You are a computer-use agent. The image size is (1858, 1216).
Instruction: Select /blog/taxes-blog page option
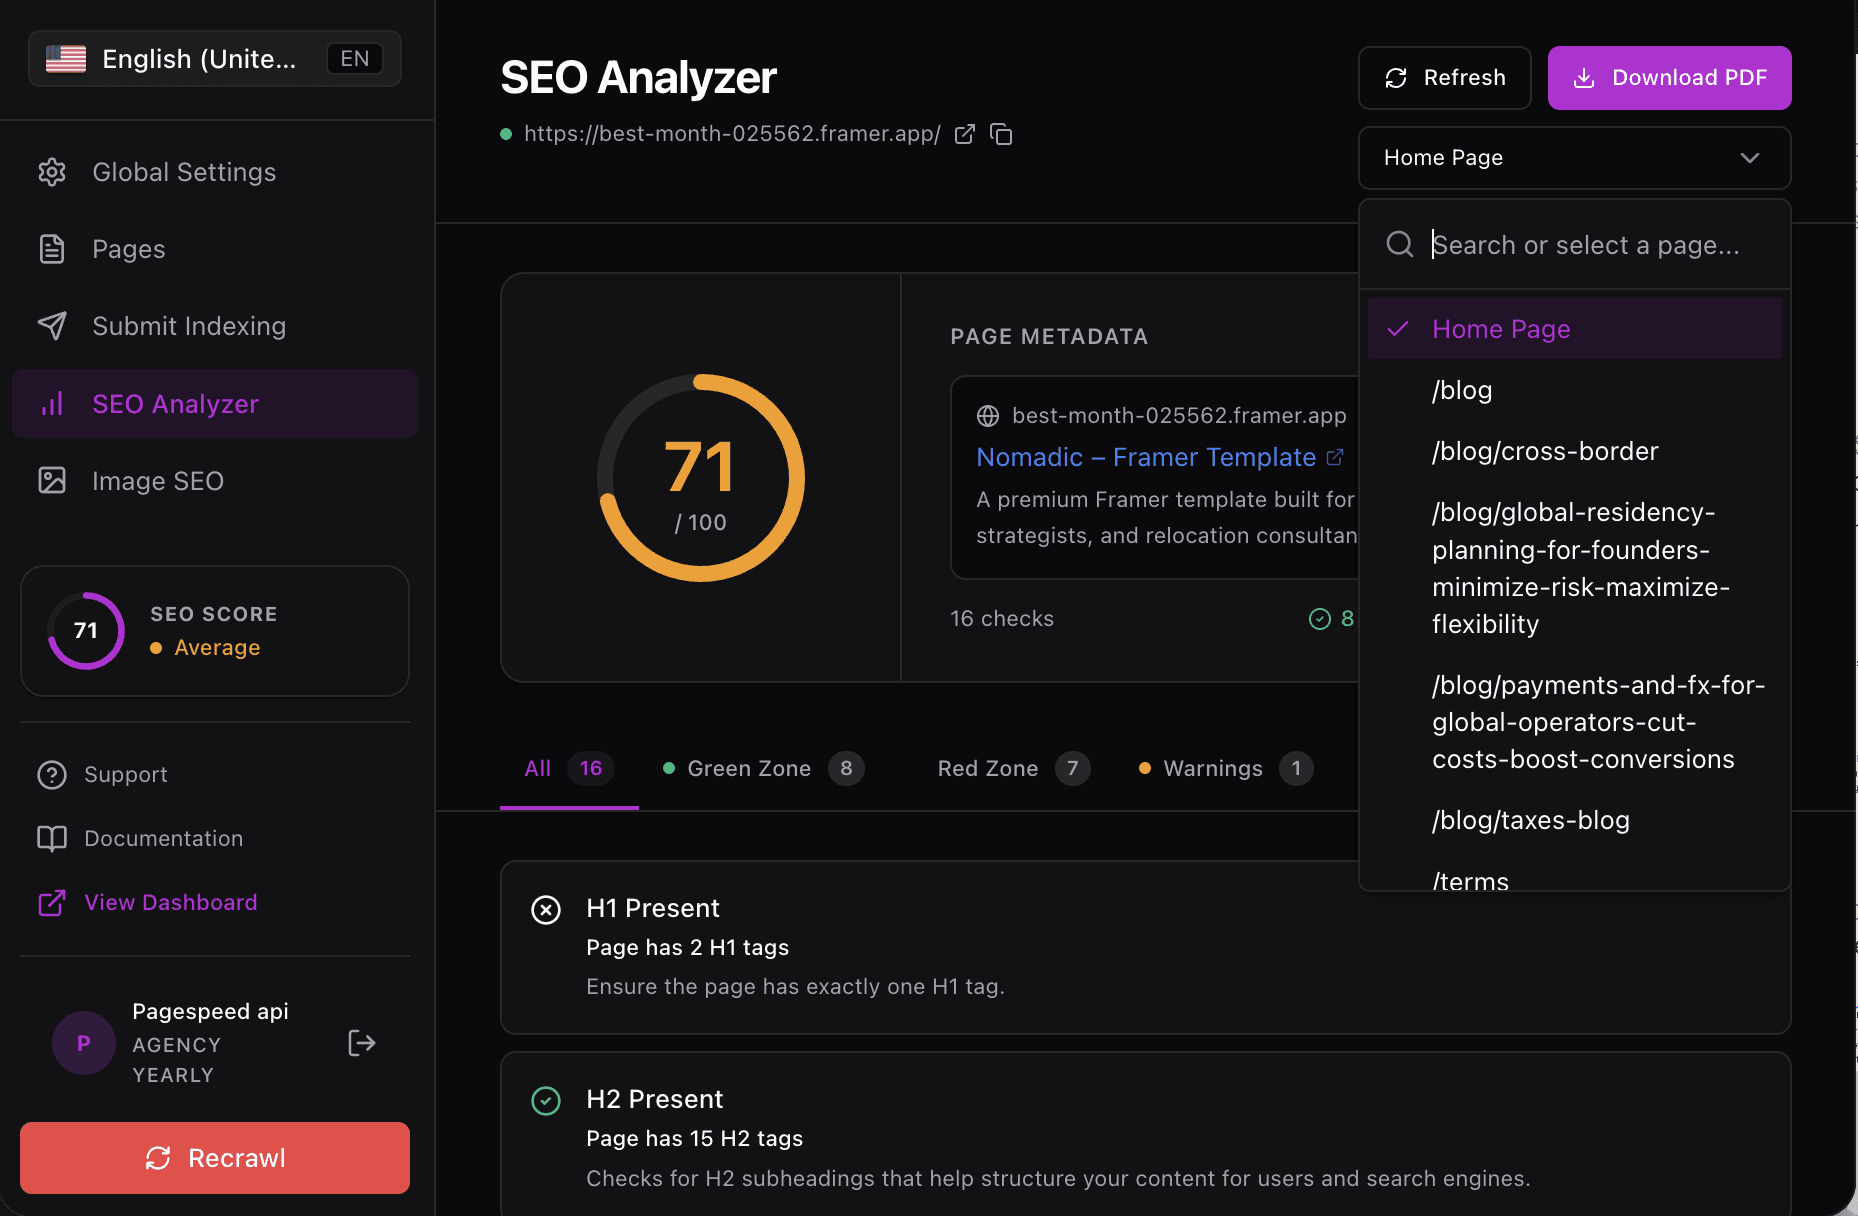(x=1574, y=820)
